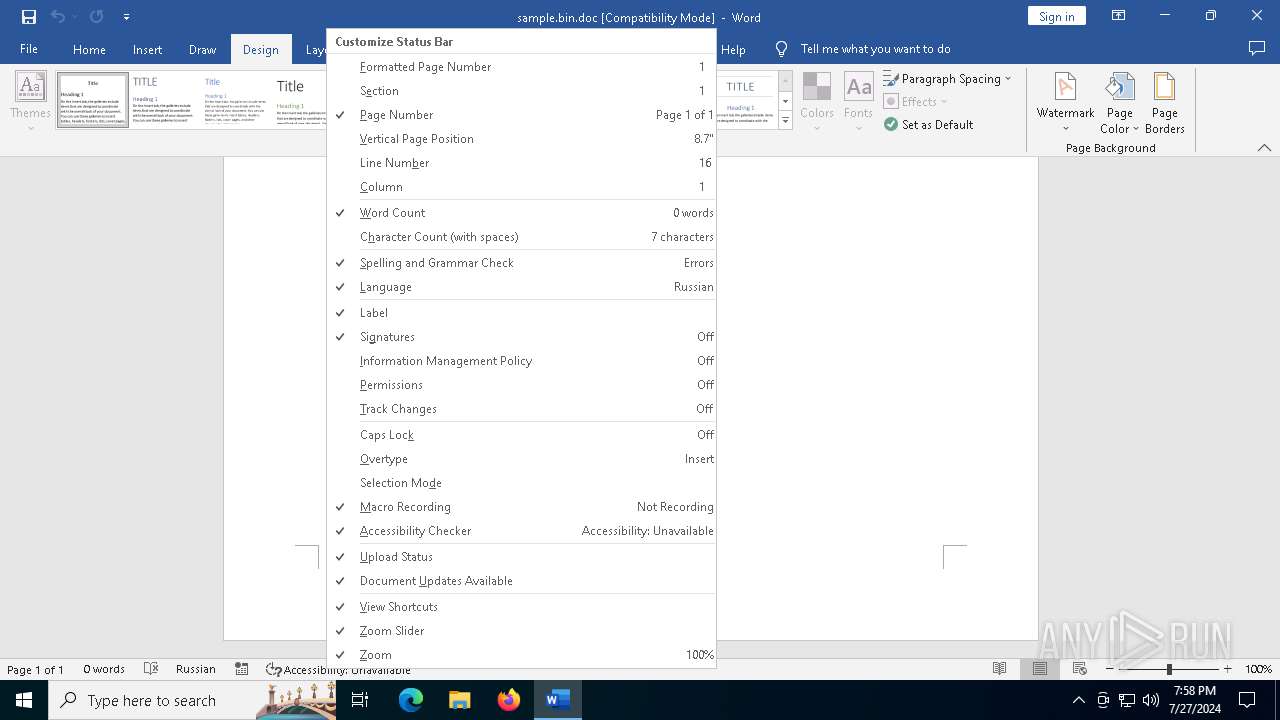Open the File tab

tap(29, 49)
